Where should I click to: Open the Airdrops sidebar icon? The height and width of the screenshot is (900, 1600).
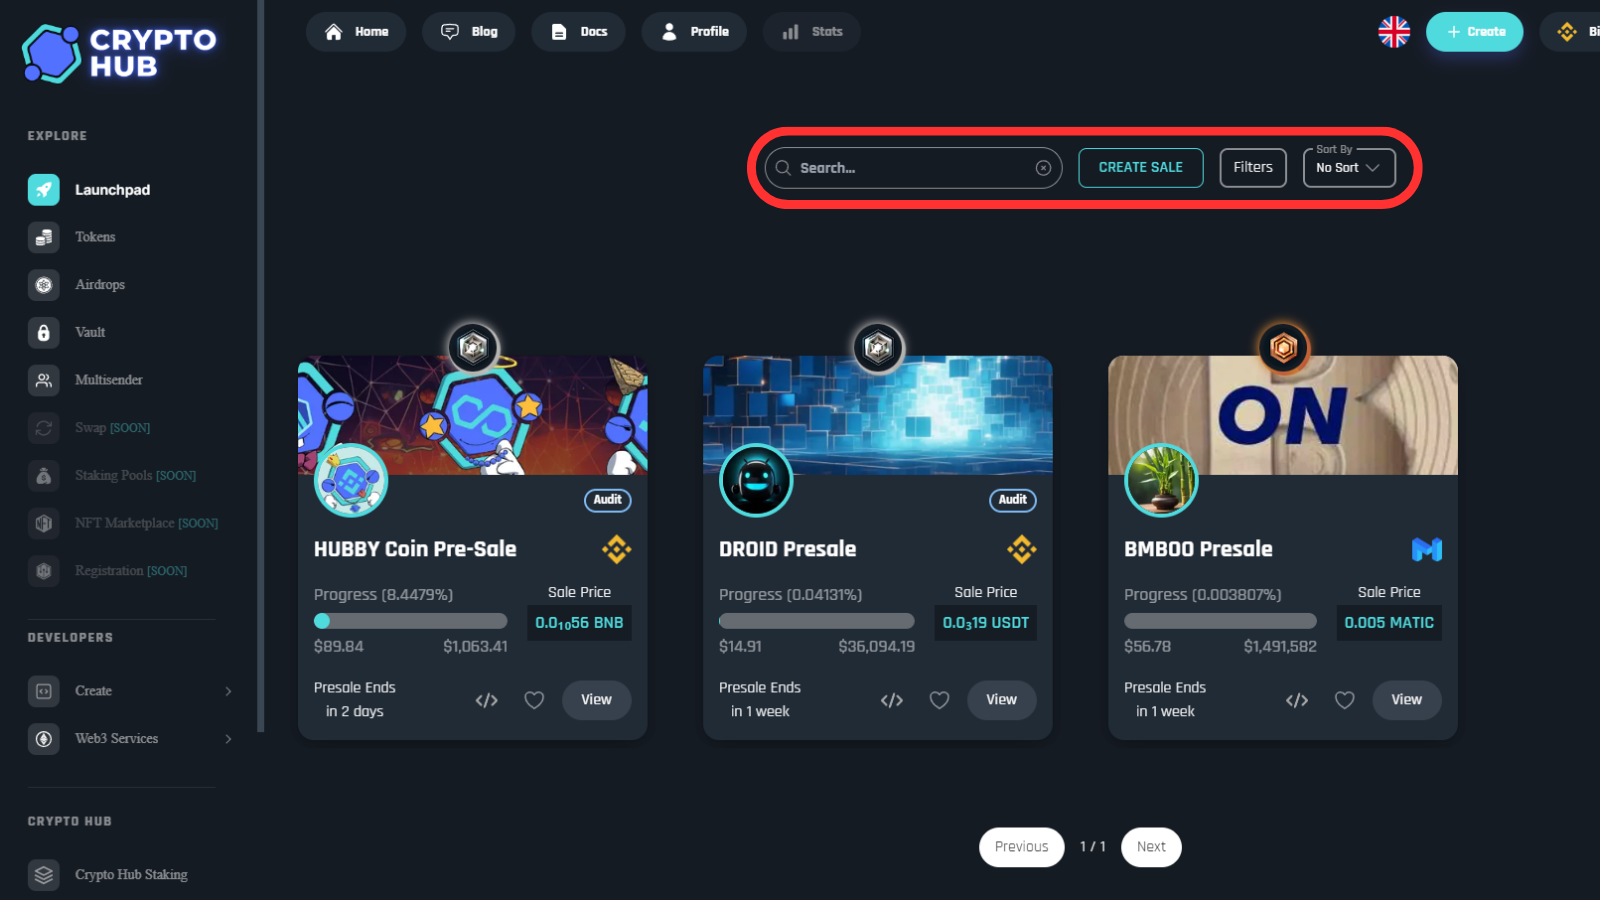pyautogui.click(x=43, y=285)
